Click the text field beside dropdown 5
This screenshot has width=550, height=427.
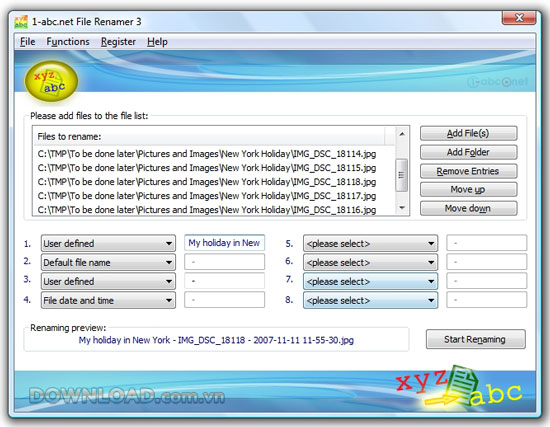pos(487,243)
